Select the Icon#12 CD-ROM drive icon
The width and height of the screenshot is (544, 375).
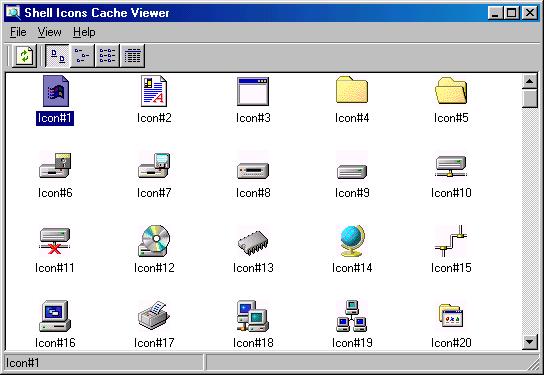[x=154, y=241]
